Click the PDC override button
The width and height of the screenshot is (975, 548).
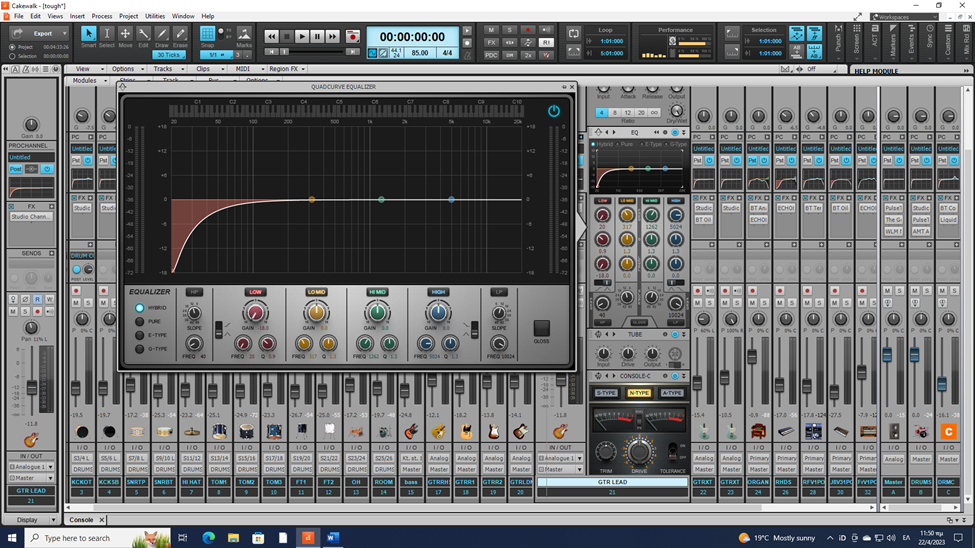[491, 55]
